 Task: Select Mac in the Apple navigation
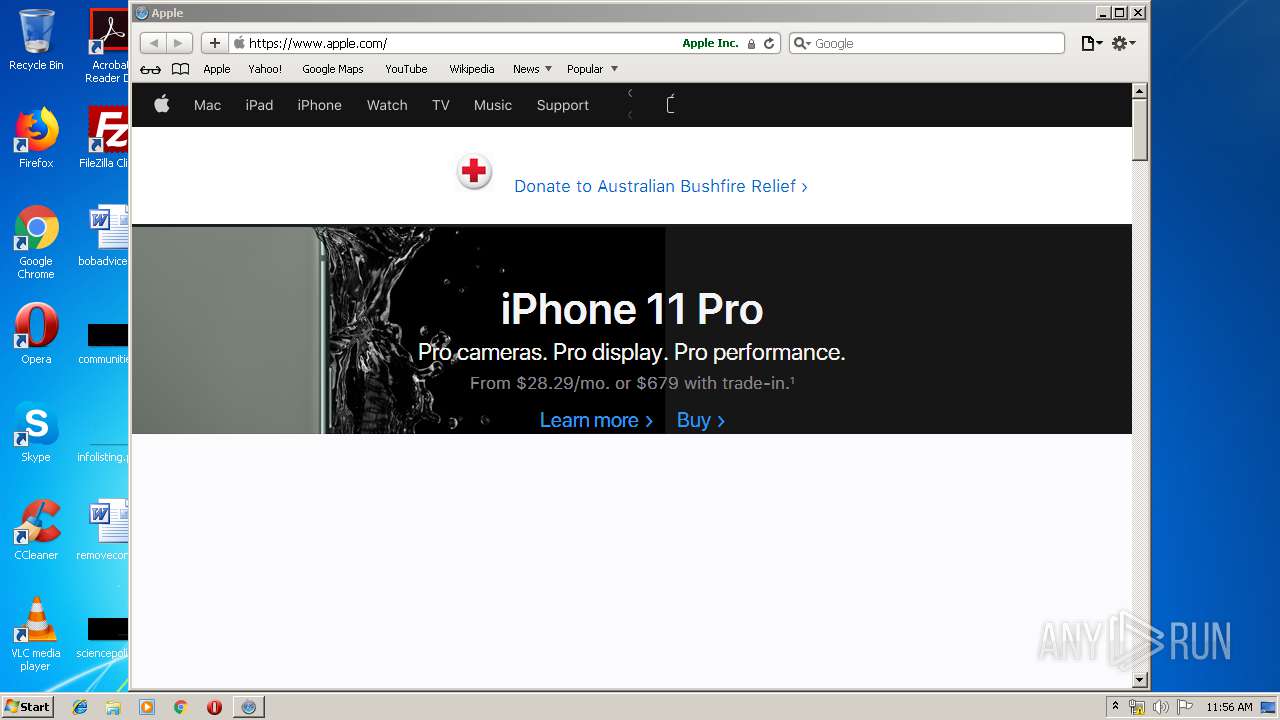pos(207,105)
